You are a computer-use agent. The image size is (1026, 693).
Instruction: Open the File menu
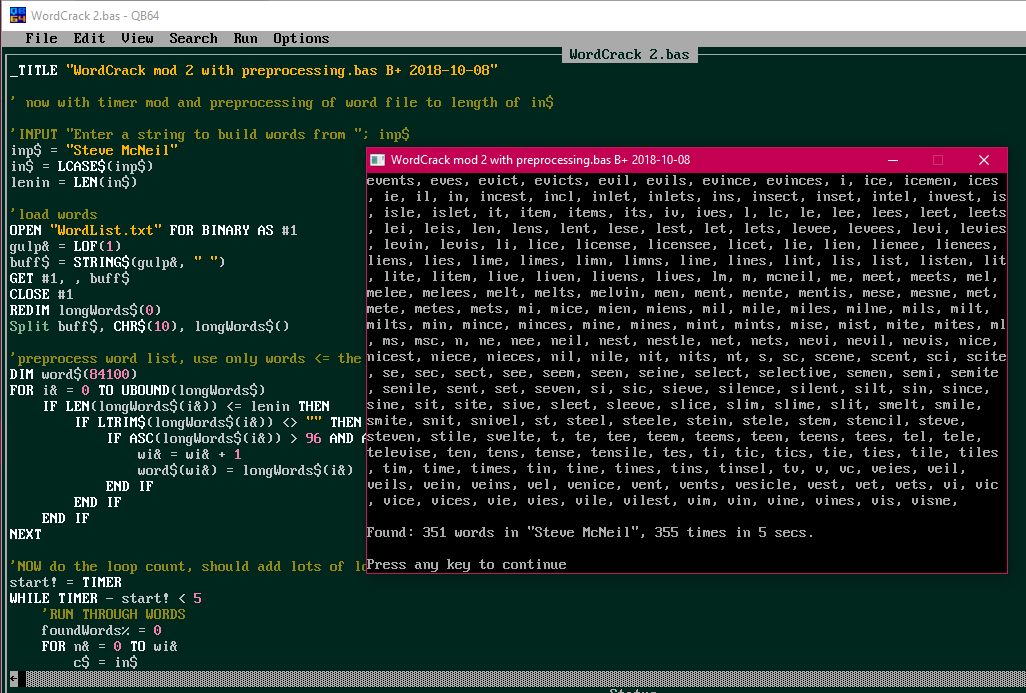[x=41, y=39]
